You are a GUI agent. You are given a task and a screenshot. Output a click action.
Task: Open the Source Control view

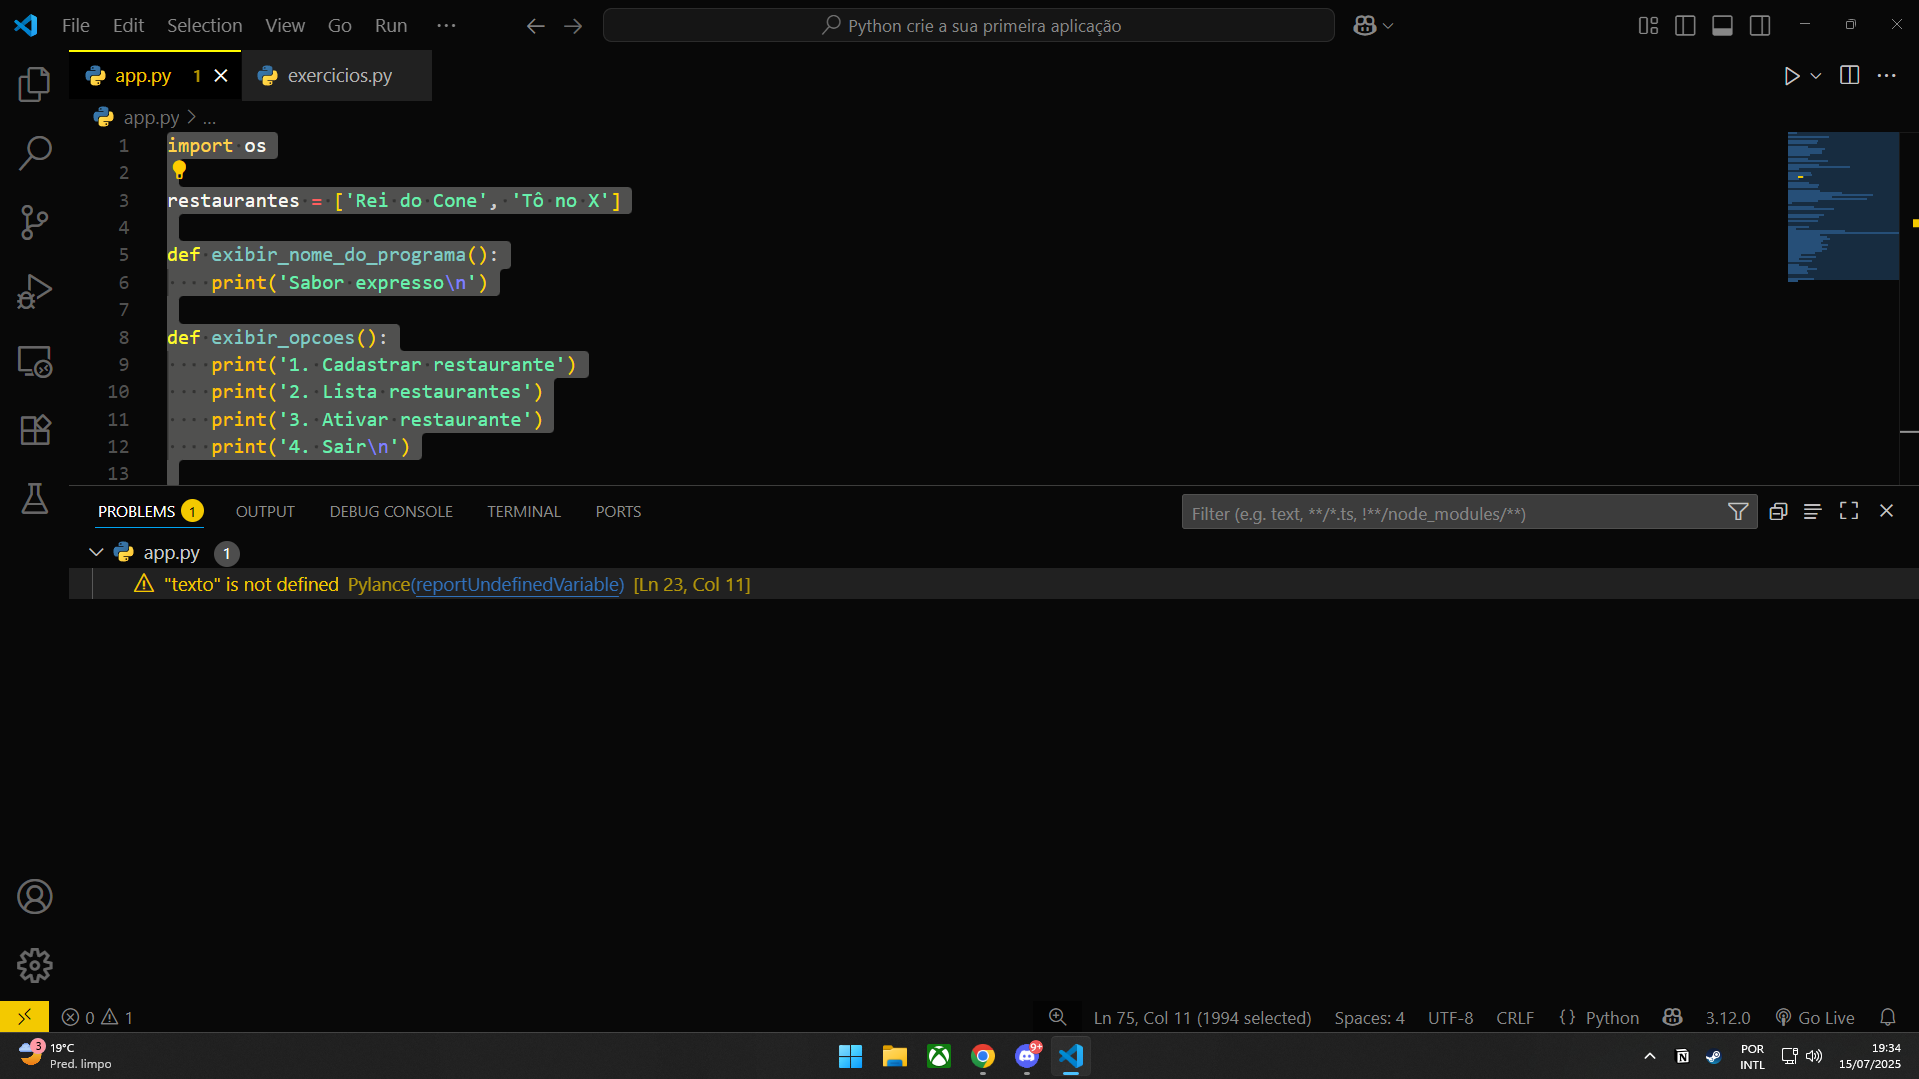(35, 222)
